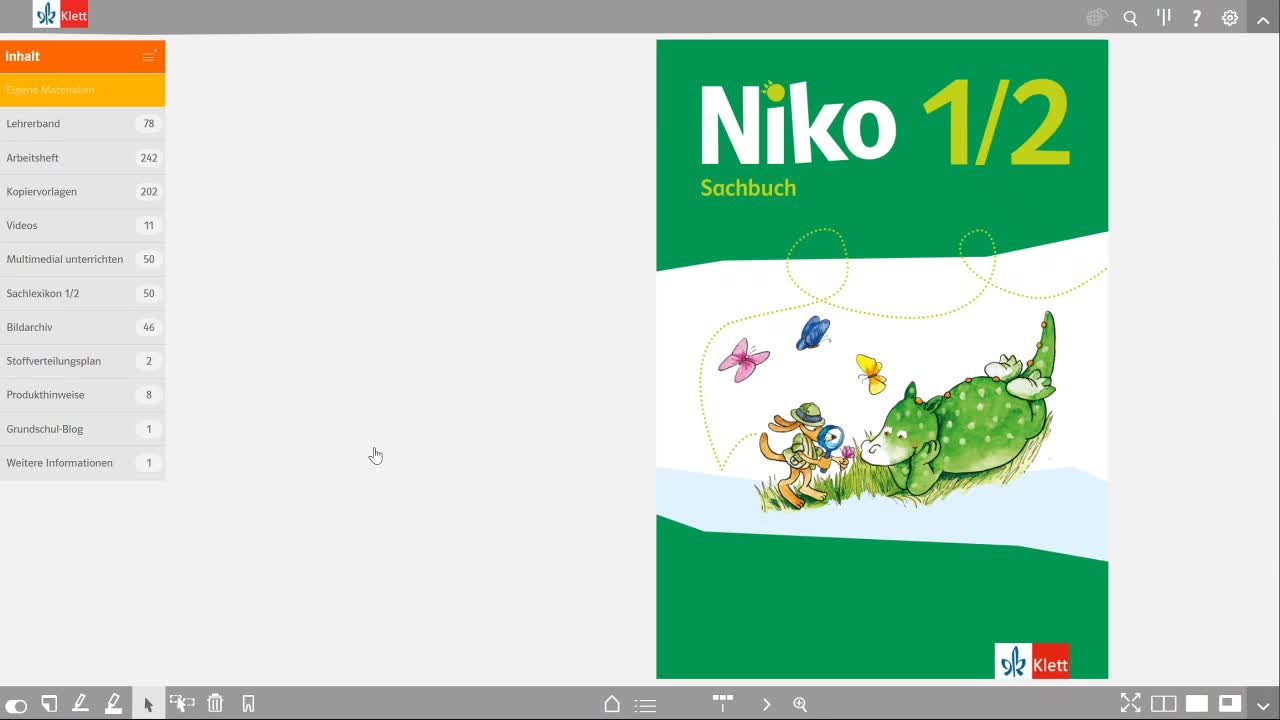Open the Produkthinweise entry
This screenshot has height=720, width=1280.
(x=82, y=395)
